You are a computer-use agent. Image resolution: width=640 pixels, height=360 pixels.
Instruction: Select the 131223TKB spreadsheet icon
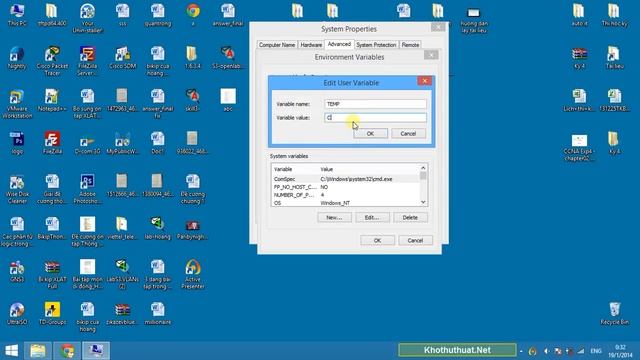[615, 100]
